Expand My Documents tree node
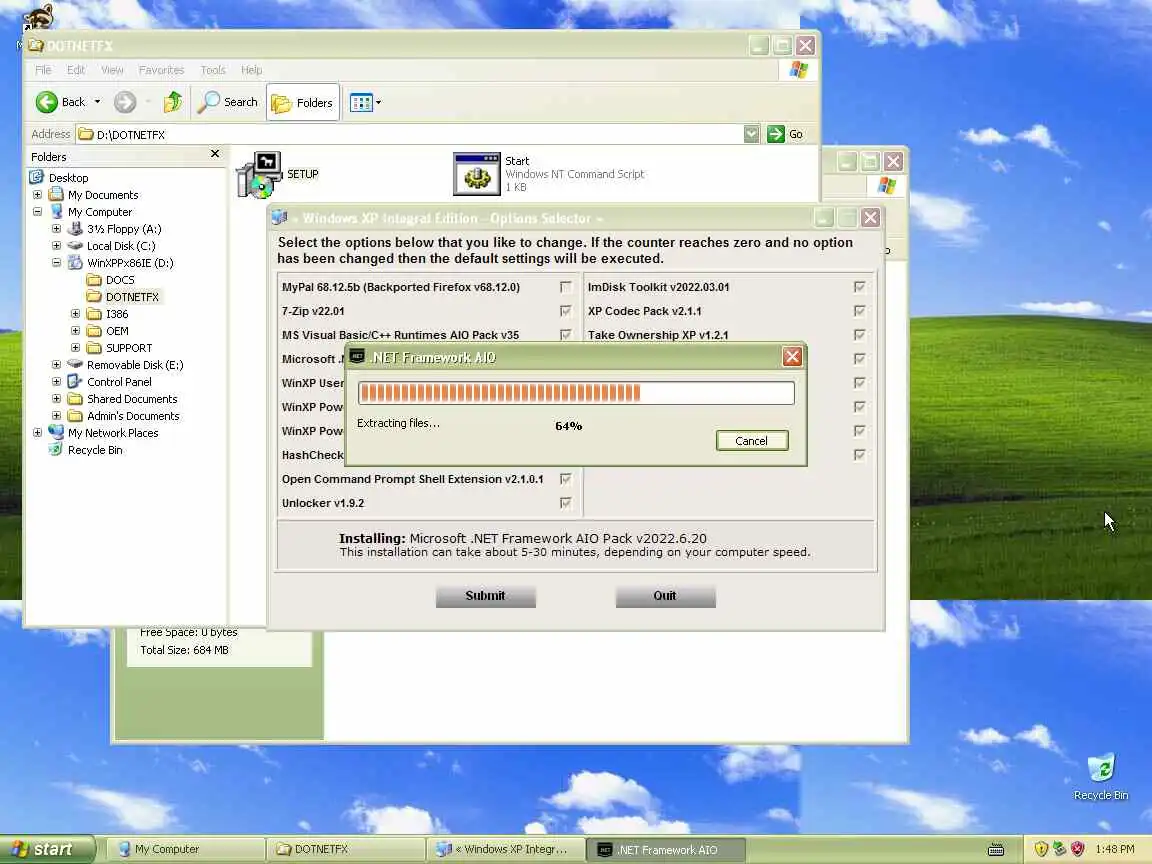The height and width of the screenshot is (864, 1152). point(37,195)
